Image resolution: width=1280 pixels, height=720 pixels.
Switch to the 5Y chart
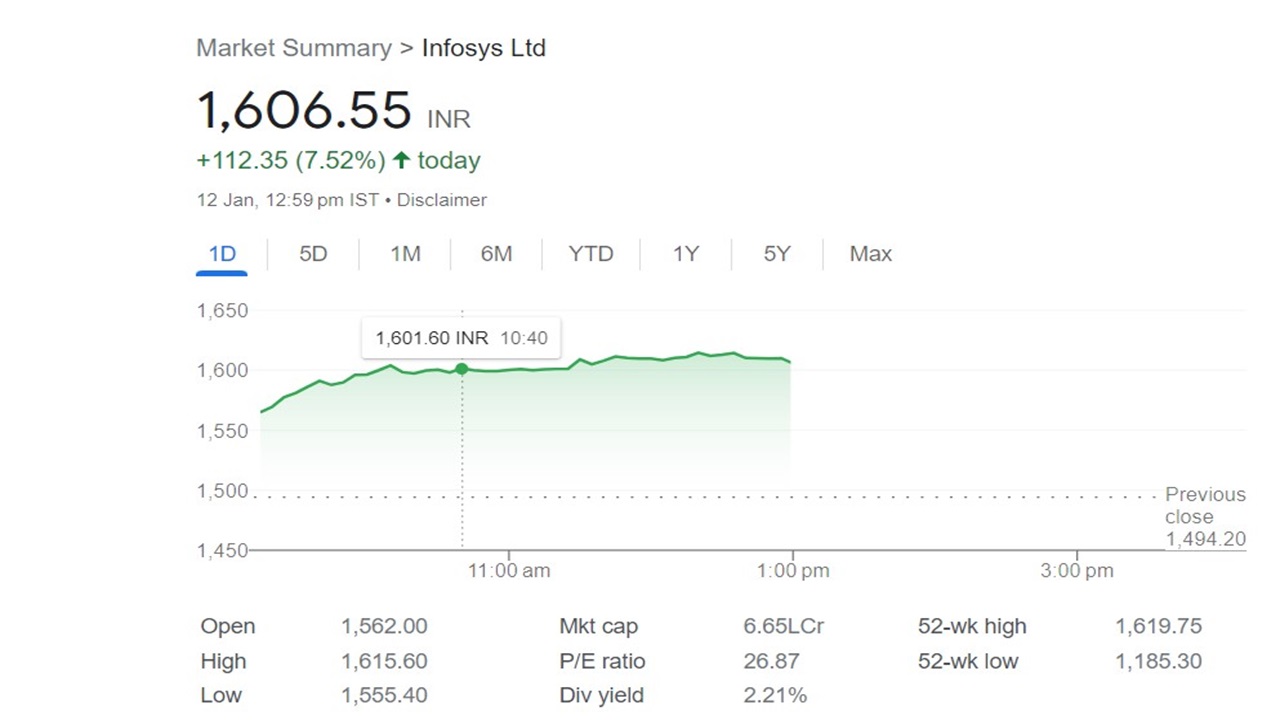tap(777, 254)
